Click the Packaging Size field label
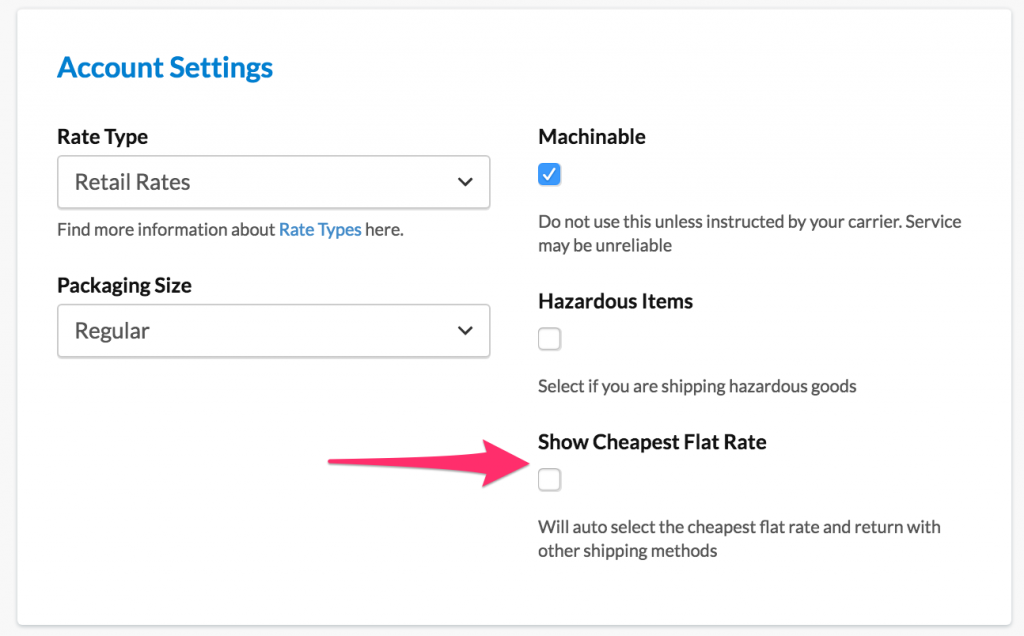 coord(124,286)
